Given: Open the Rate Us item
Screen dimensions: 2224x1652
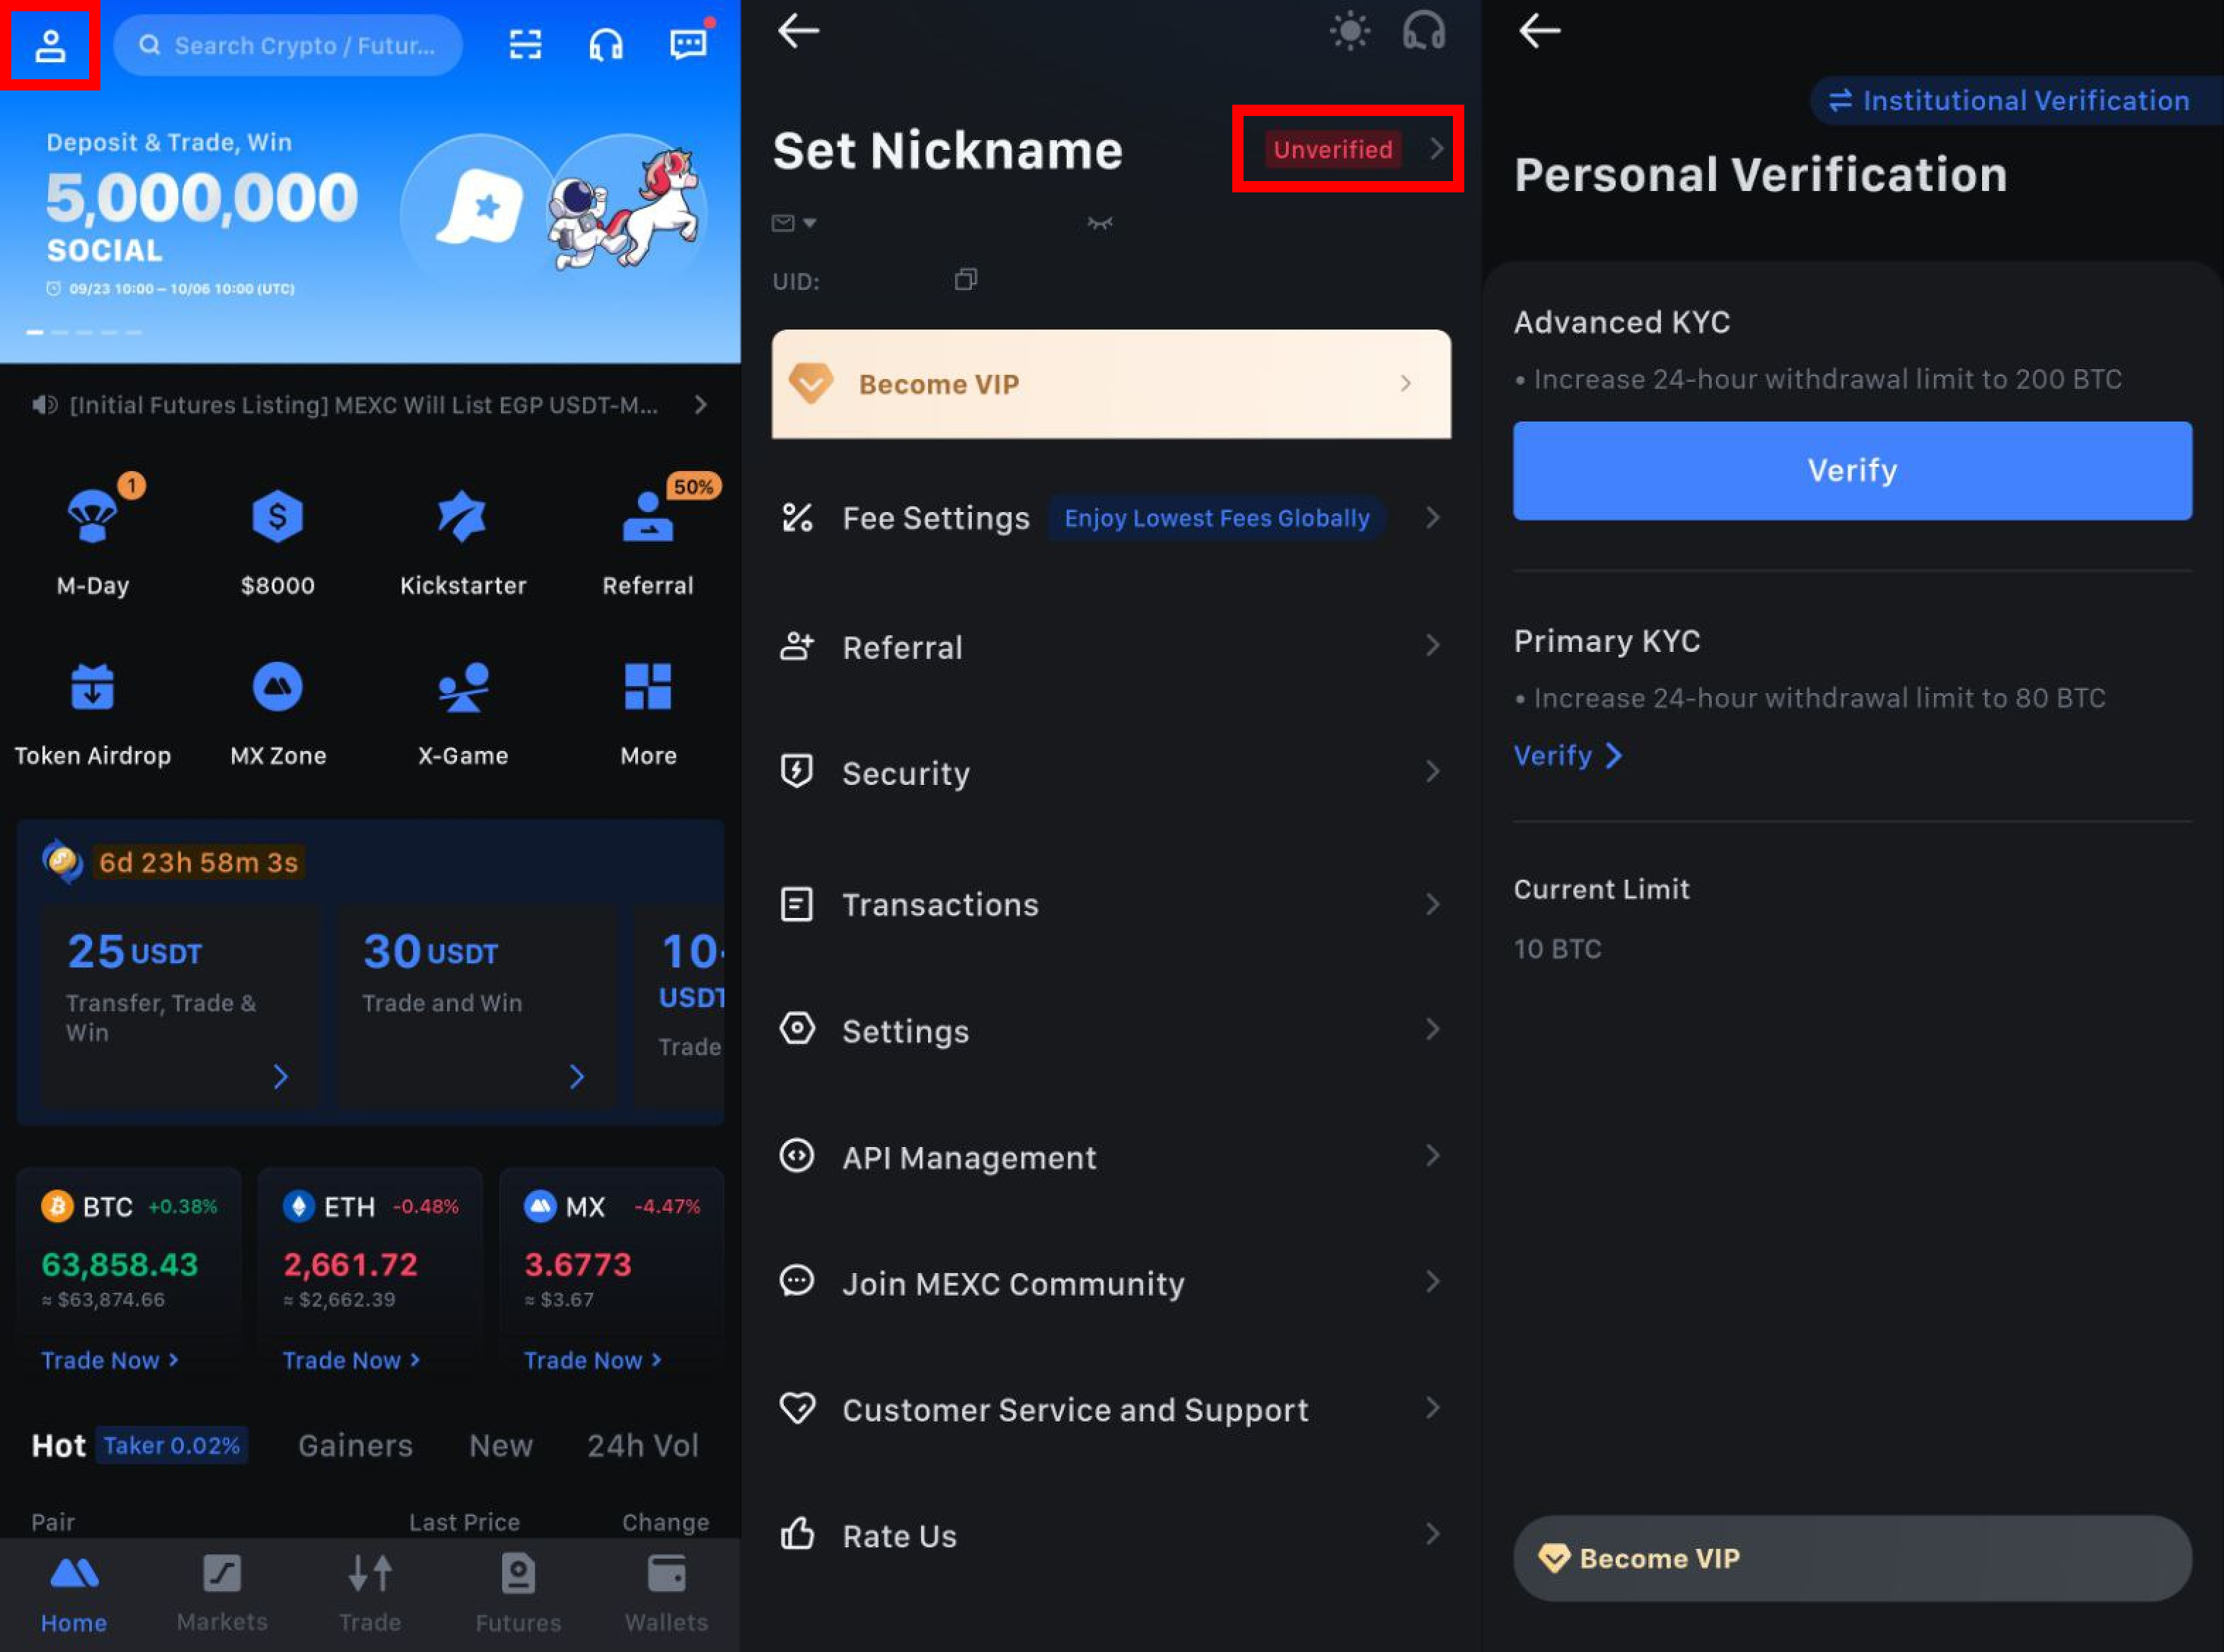Looking at the screenshot, I should (x=1111, y=1535).
